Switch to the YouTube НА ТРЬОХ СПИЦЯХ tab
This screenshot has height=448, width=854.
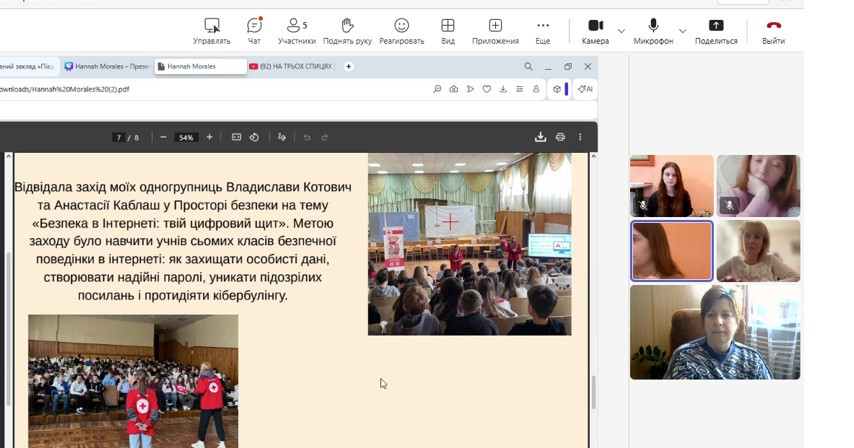pyautogui.click(x=292, y=66)
